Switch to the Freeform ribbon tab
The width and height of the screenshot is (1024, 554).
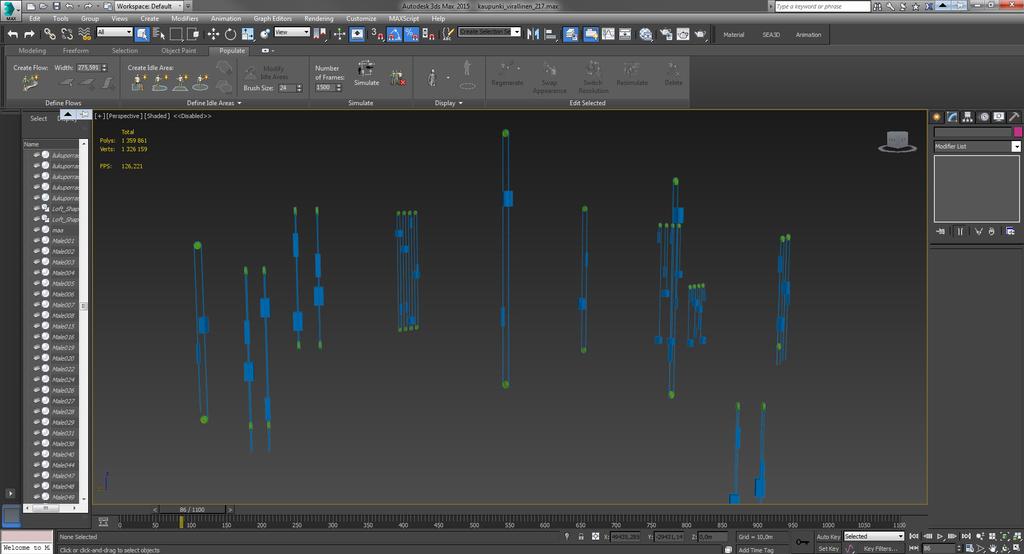(x=76, y=50)
